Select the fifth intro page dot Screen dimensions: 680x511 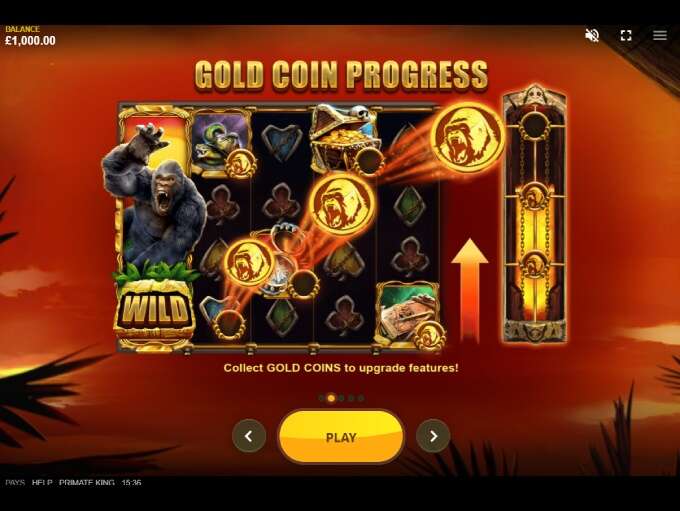coord(361,398)
